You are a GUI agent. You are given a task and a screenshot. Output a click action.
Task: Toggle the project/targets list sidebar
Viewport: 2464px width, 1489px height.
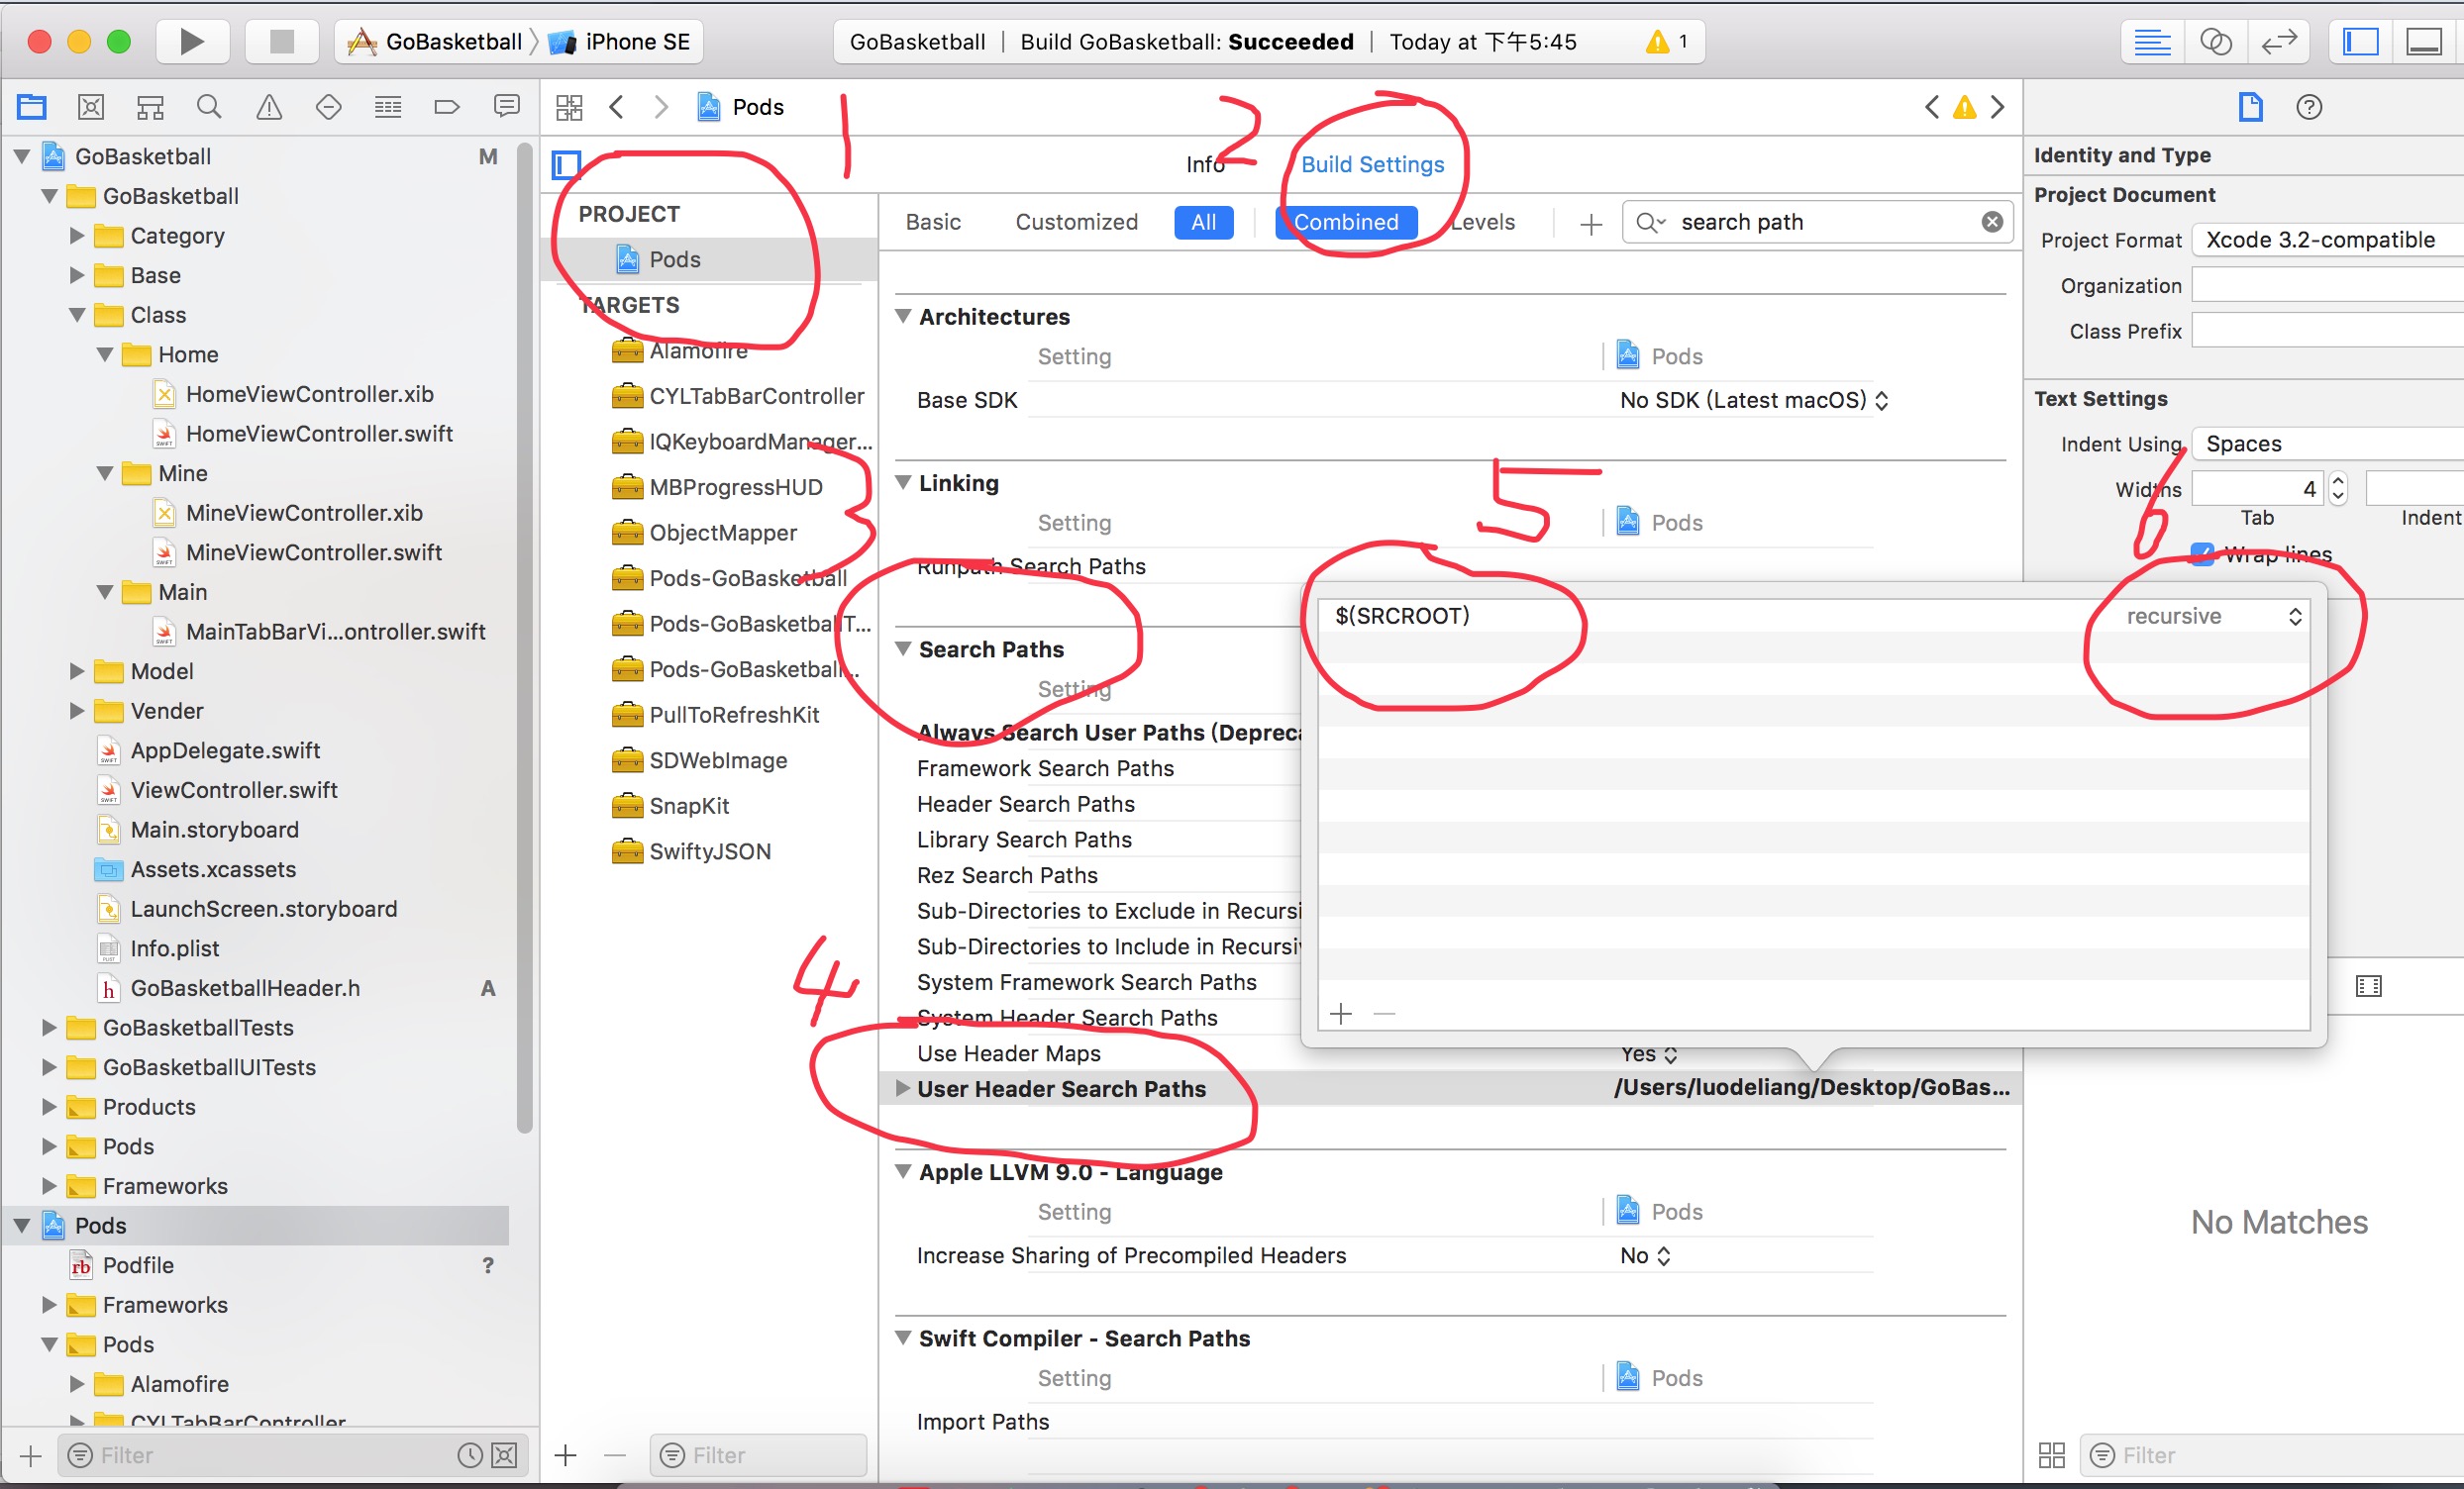[x=567, y=164]
